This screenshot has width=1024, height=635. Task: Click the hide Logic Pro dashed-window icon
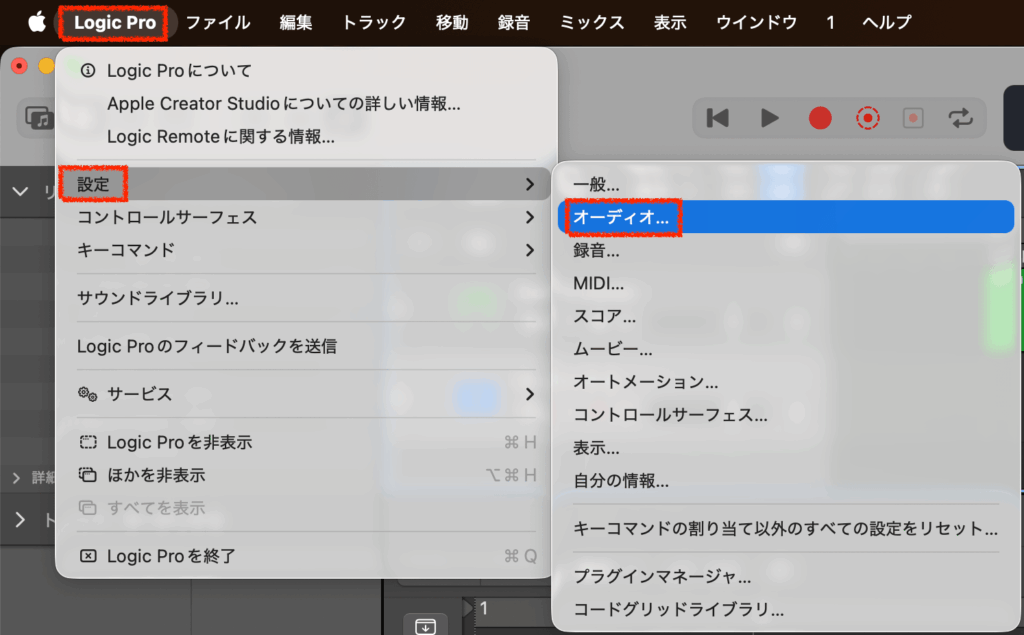88,442
